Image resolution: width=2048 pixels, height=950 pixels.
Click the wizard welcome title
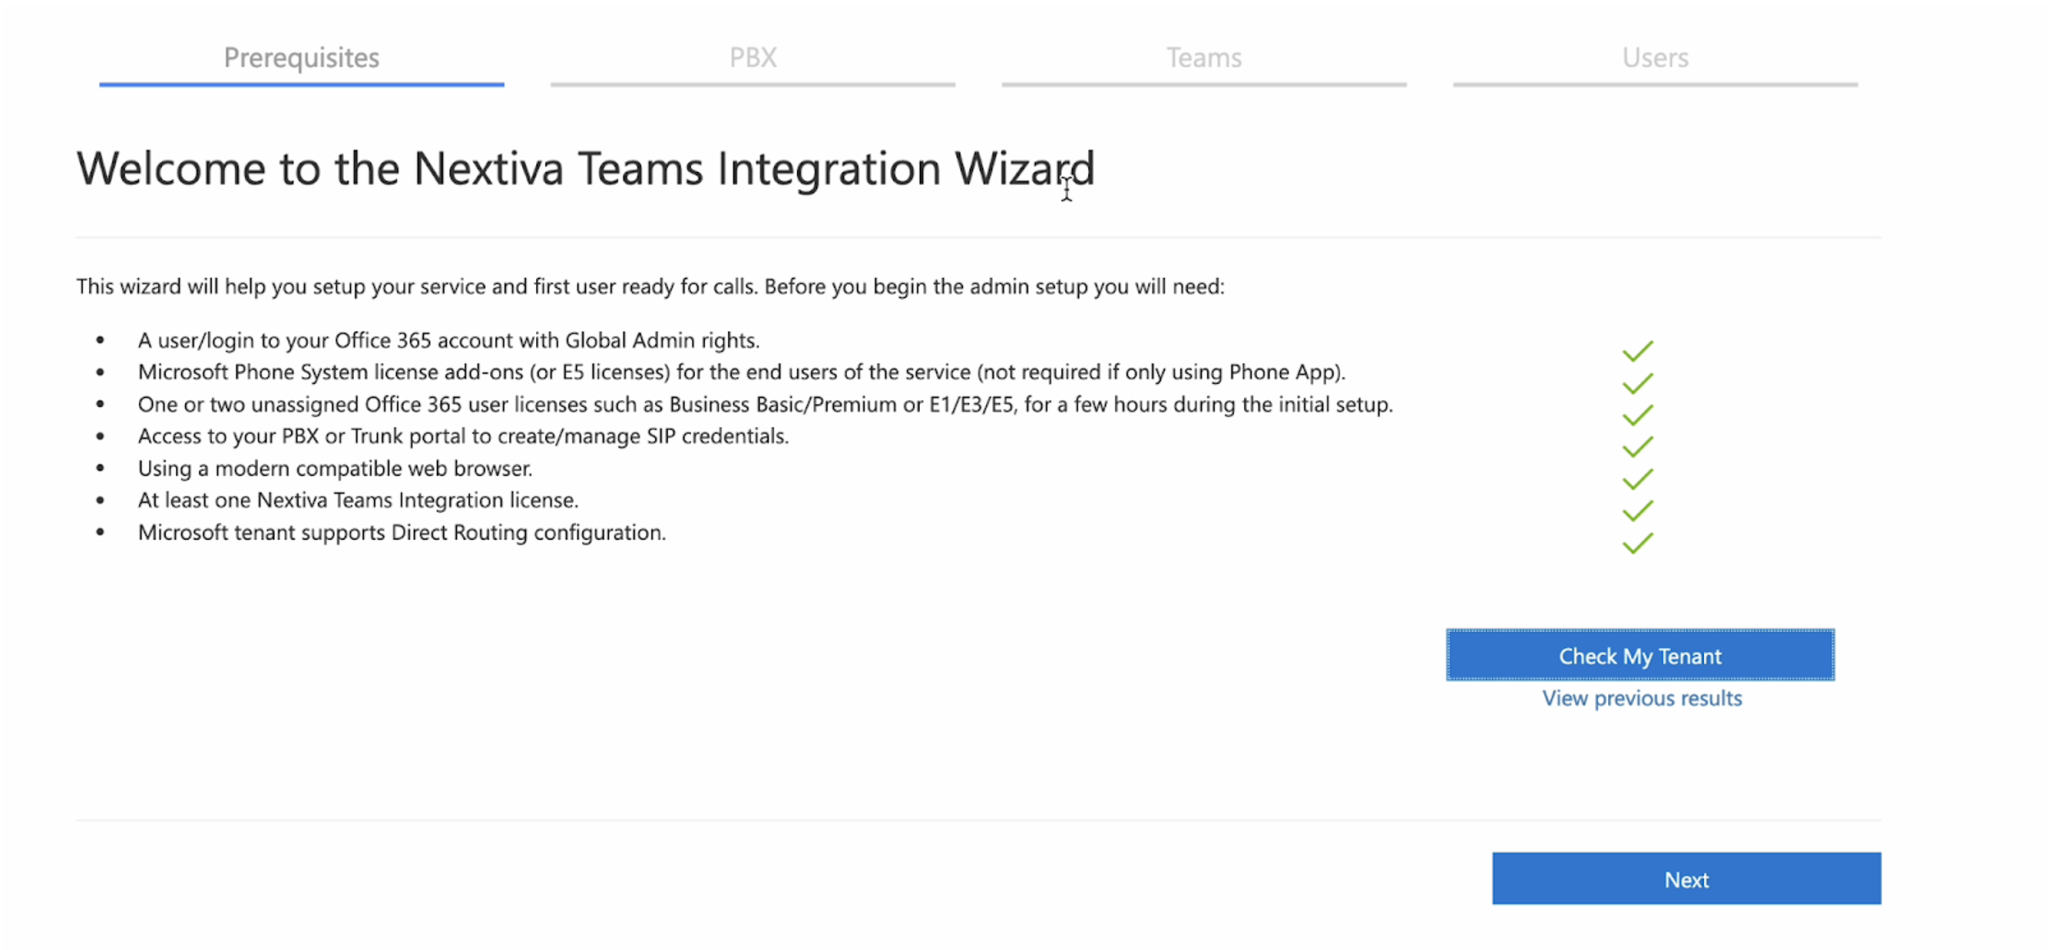586,168
